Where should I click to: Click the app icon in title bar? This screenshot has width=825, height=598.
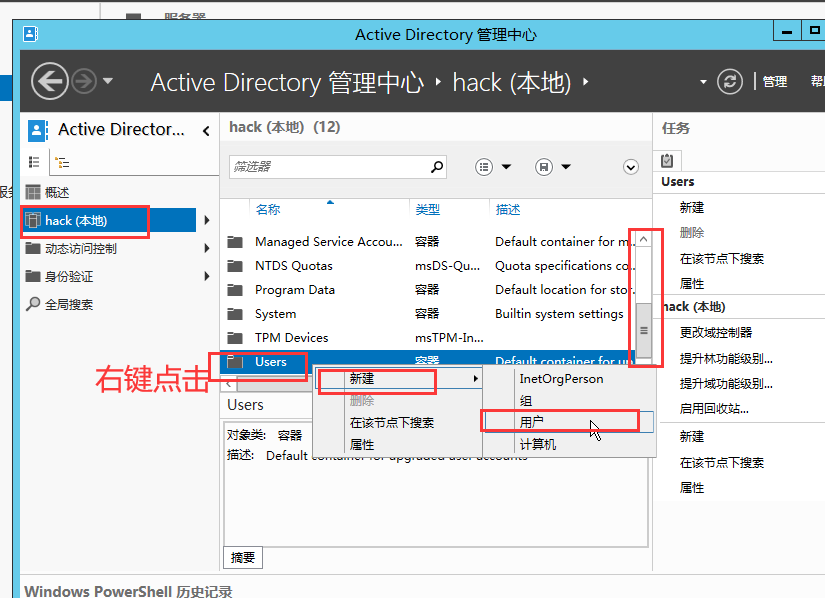pos(30,34)
